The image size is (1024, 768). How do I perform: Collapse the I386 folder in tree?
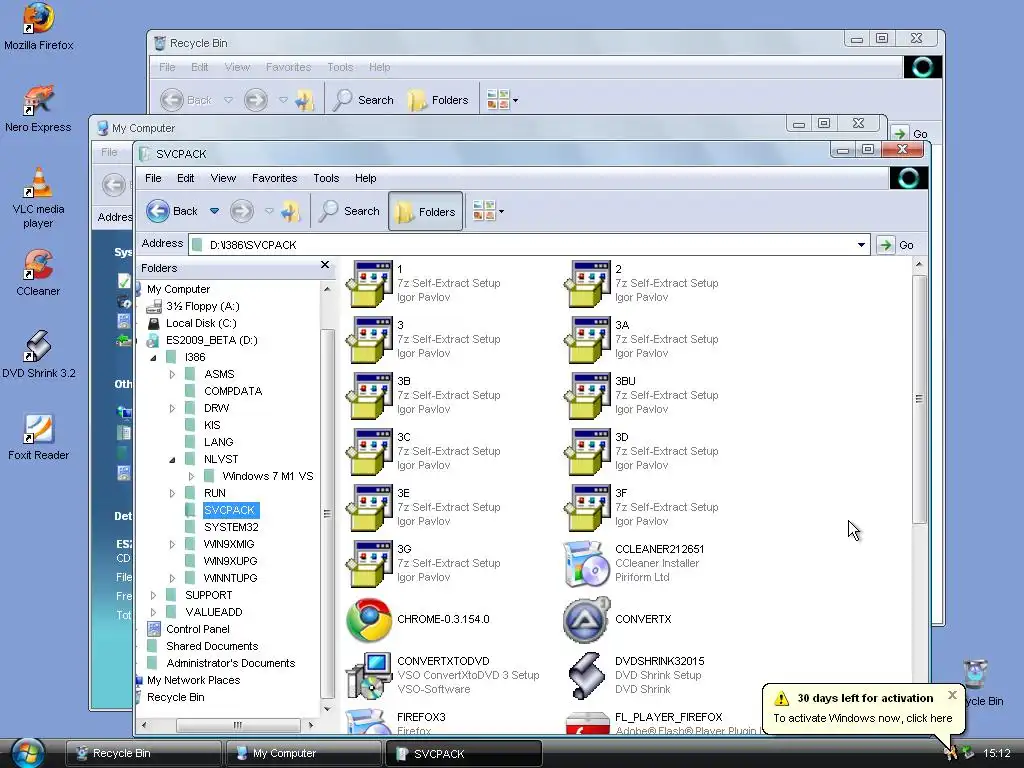[153, 357]
